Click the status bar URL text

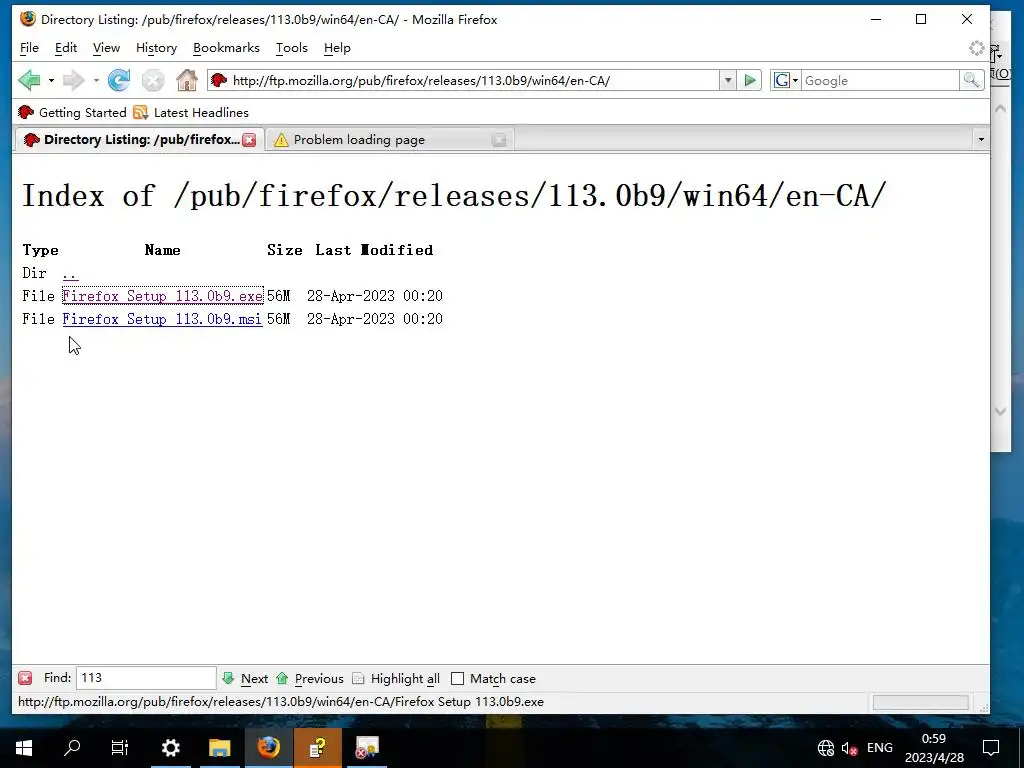tap(281, 702)
